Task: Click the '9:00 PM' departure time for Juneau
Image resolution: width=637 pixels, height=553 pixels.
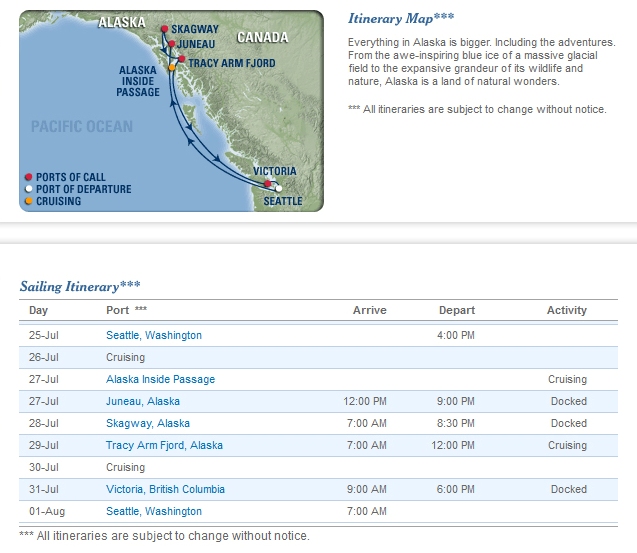Action: click(x=456, y=401)
